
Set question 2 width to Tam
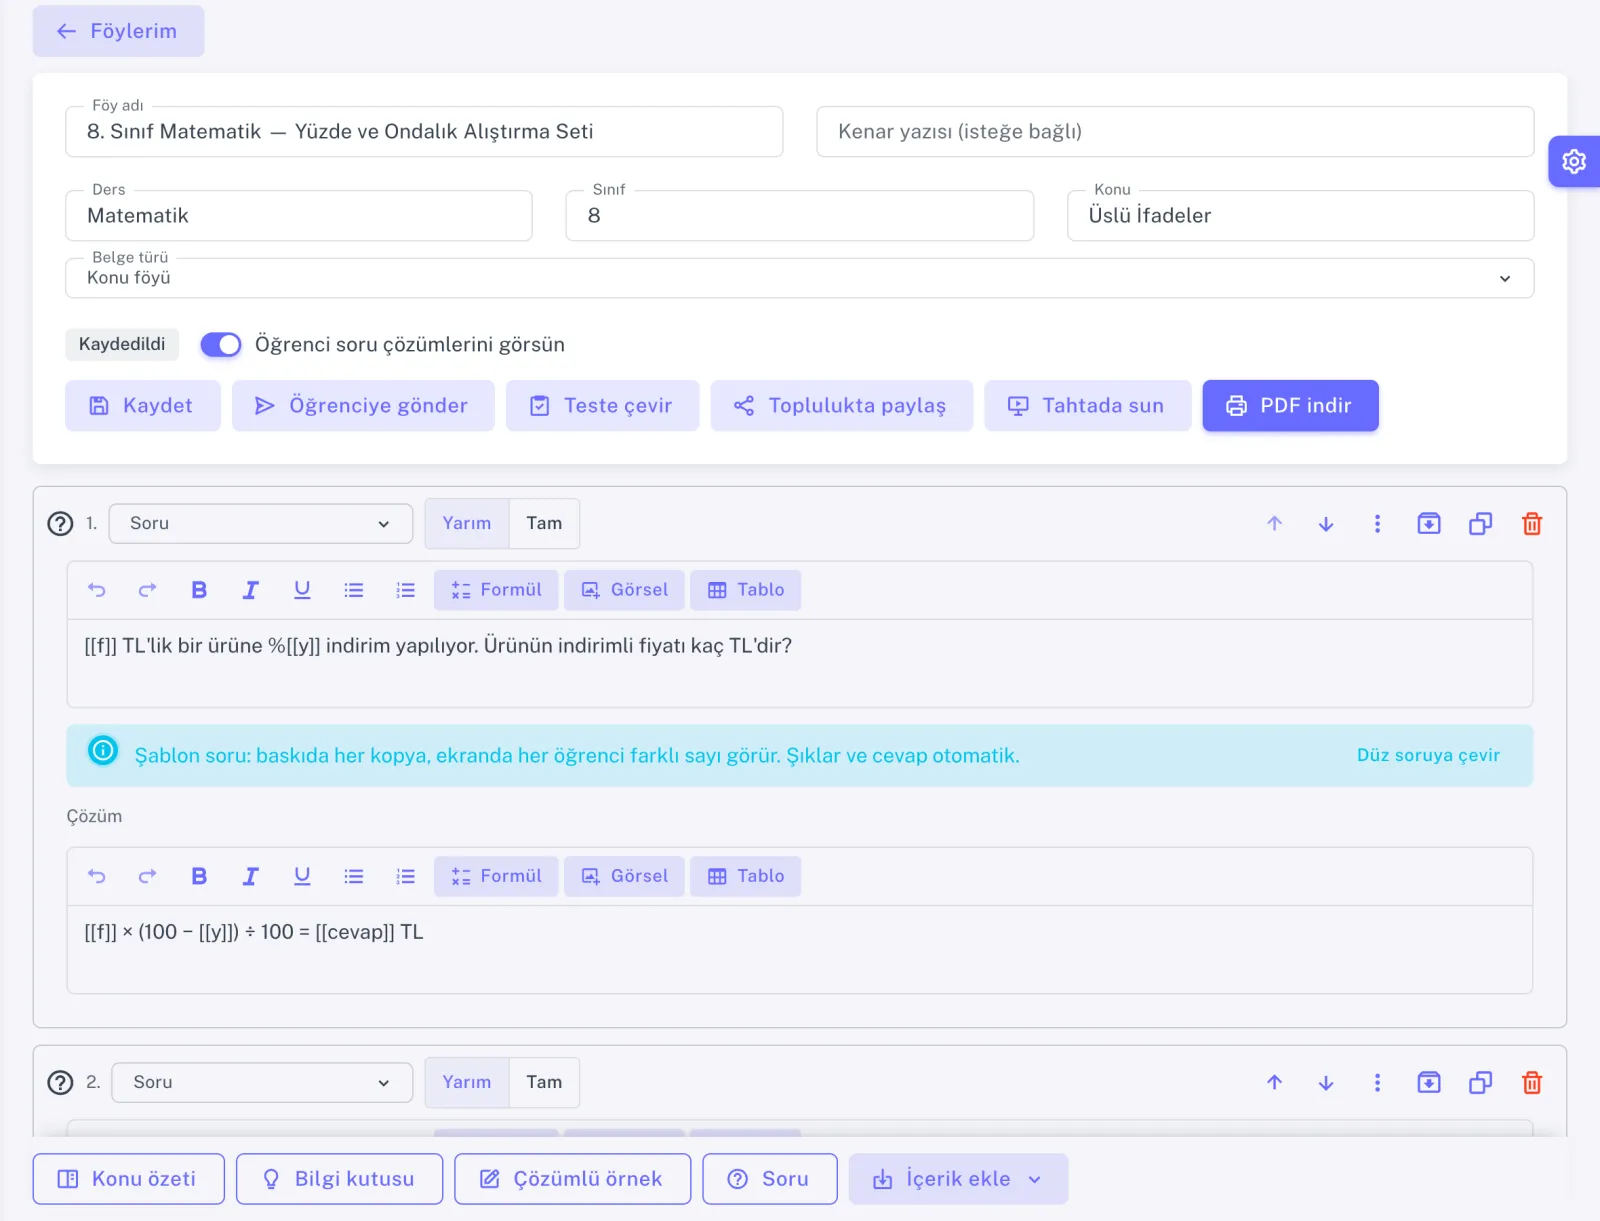pos(544,1082)
